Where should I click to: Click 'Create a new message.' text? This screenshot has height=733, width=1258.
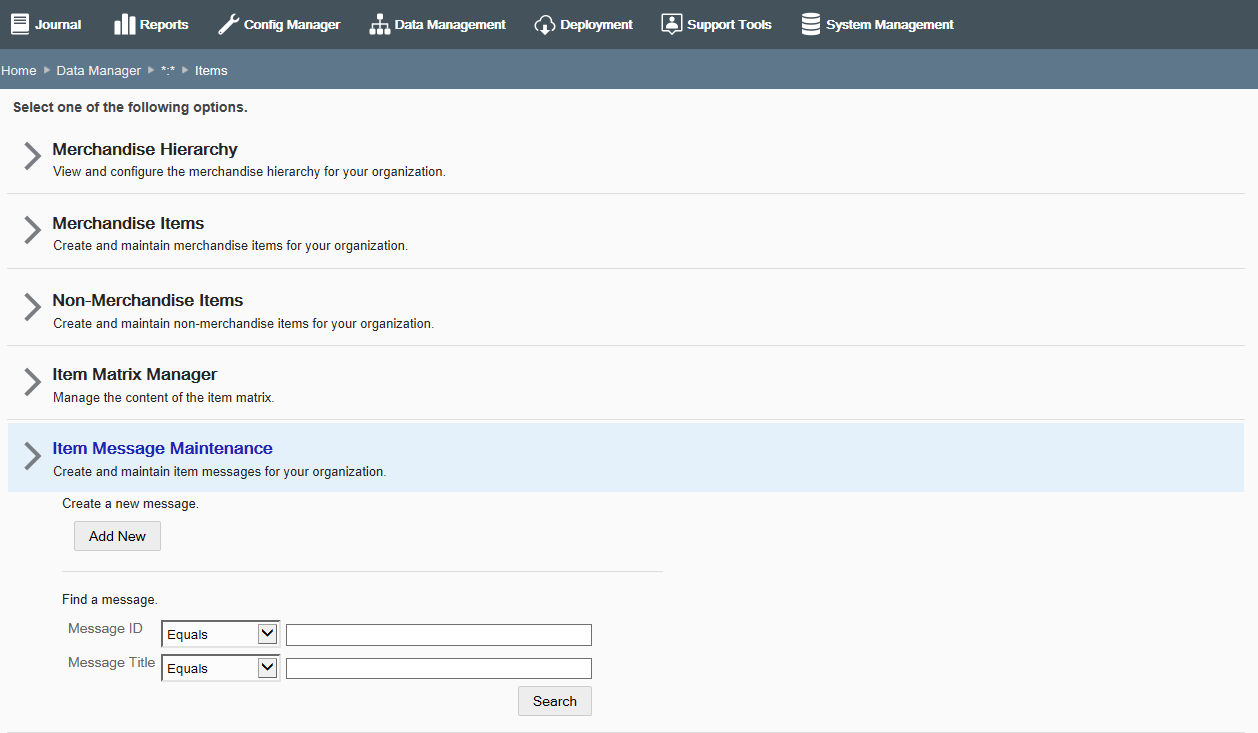coord(131,504)
